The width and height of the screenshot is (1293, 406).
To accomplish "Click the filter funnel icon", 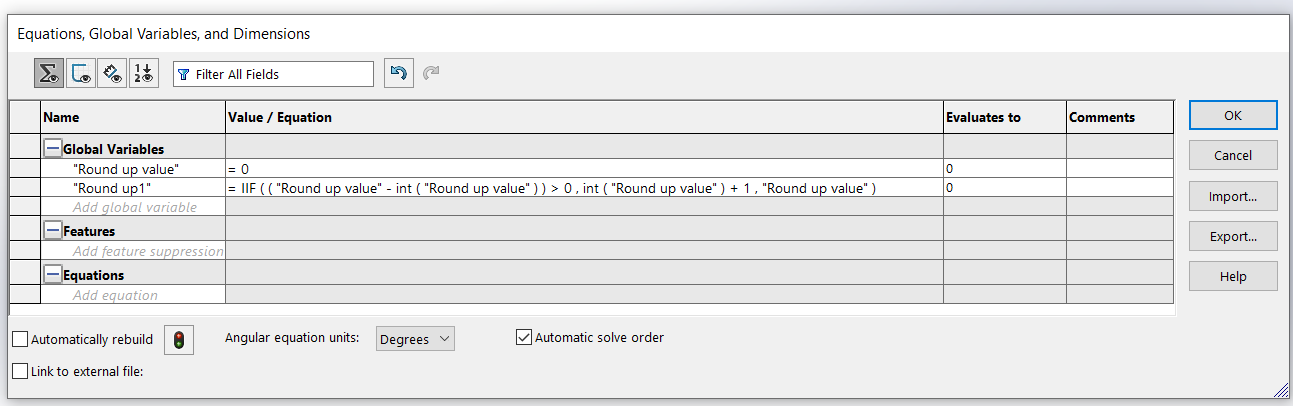I will [x=183, y=75].
